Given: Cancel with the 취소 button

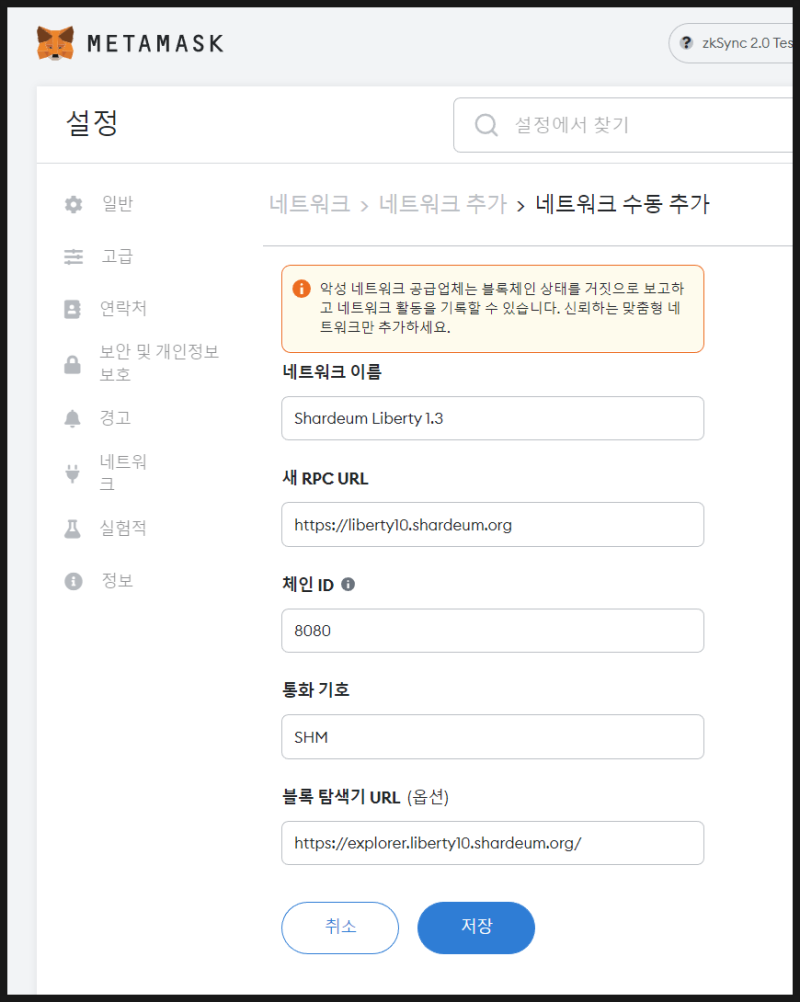Looking at the screenshot, I should [340, 928].
